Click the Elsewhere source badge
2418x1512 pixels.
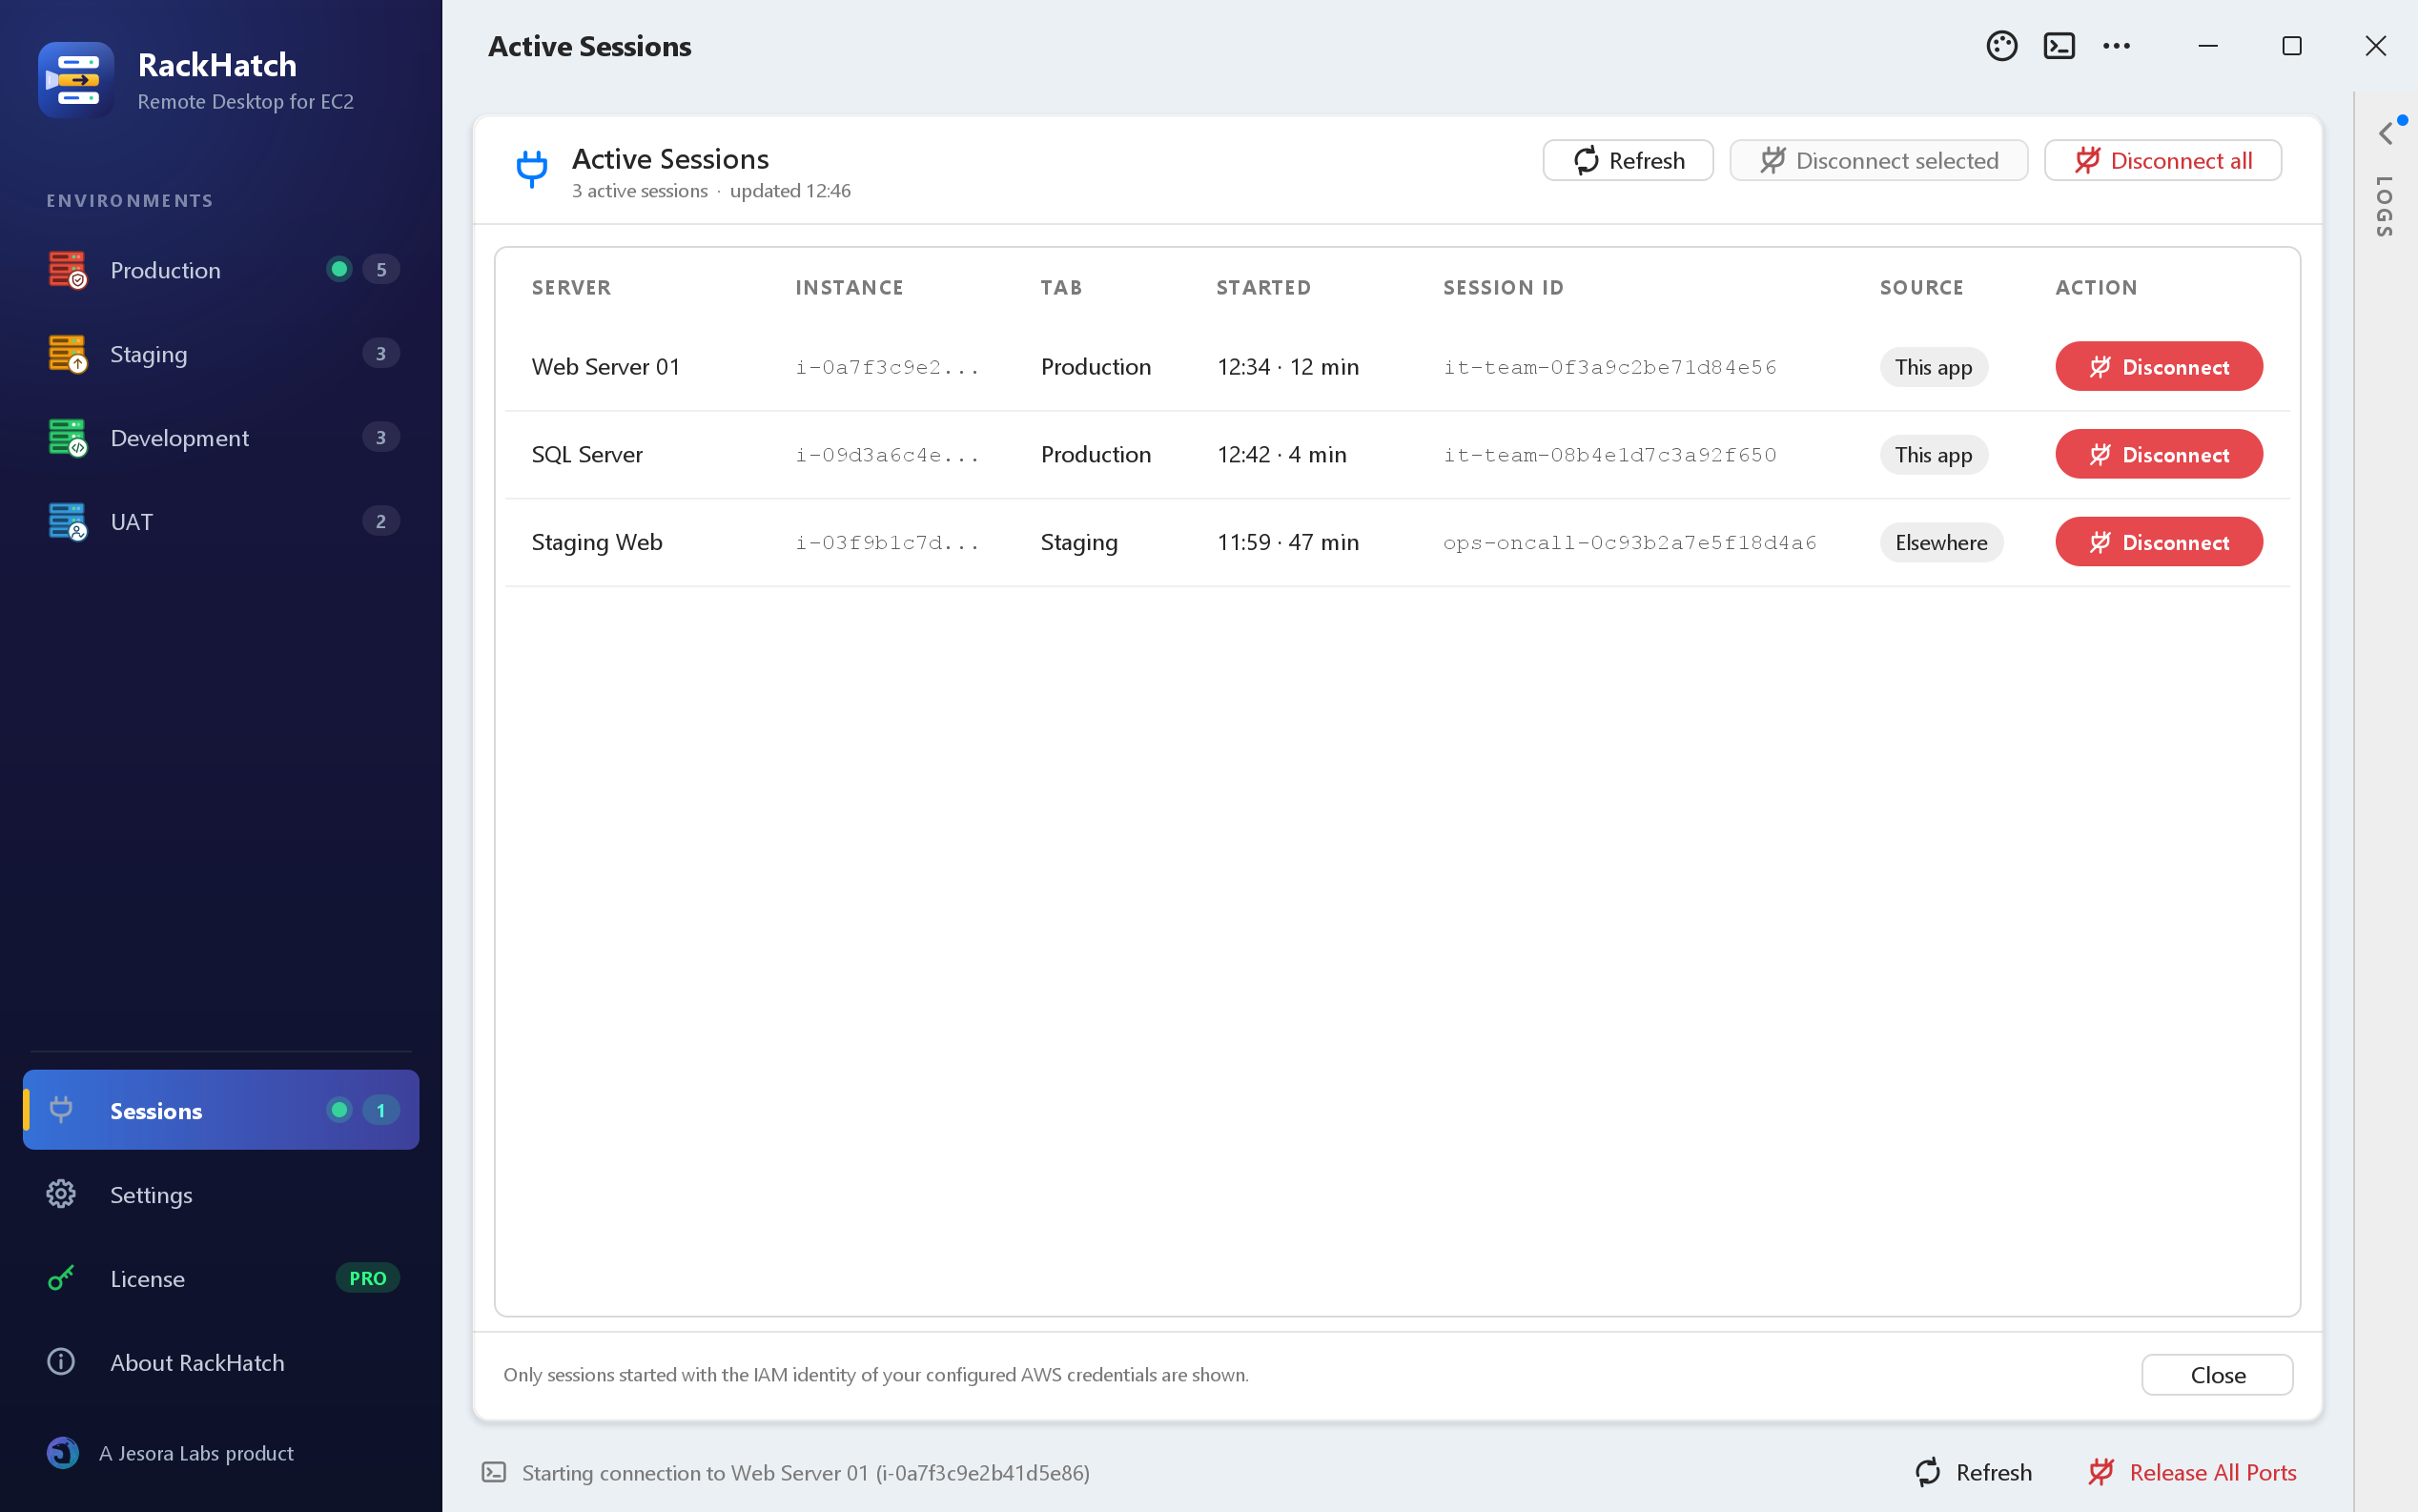(x=1940, y=542)
